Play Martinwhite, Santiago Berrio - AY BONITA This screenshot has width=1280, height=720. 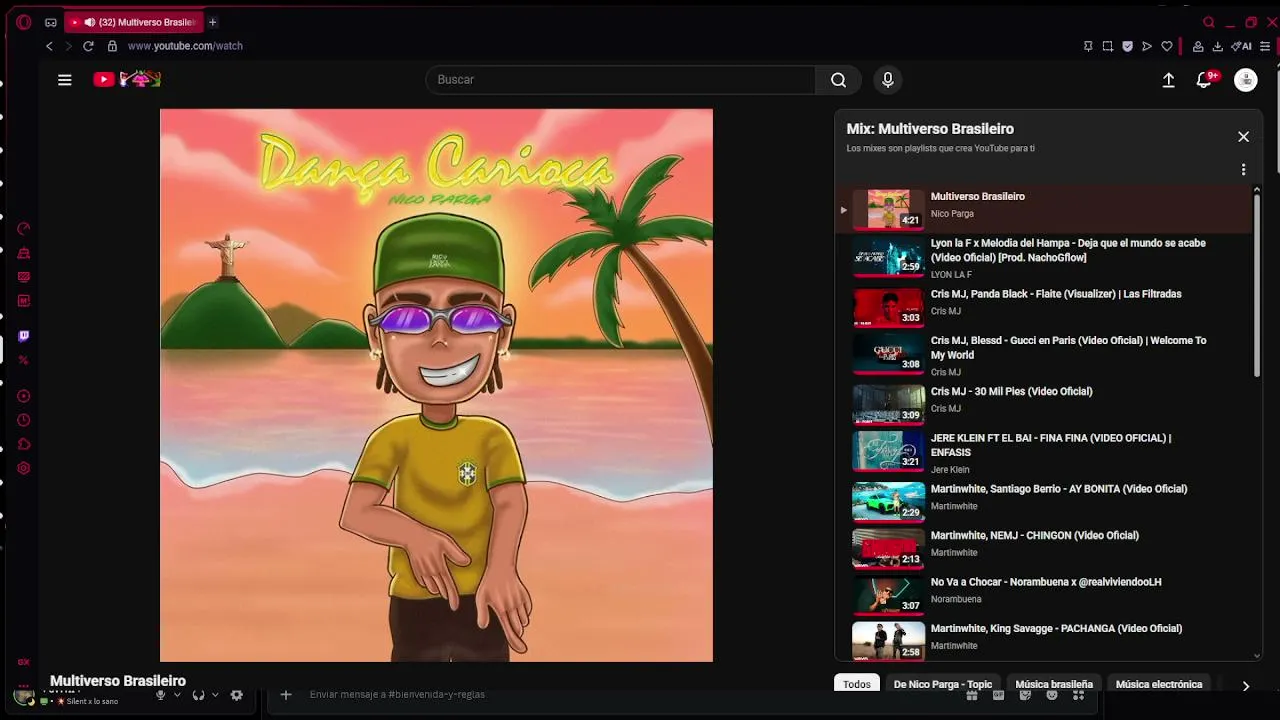point(1042,502)
